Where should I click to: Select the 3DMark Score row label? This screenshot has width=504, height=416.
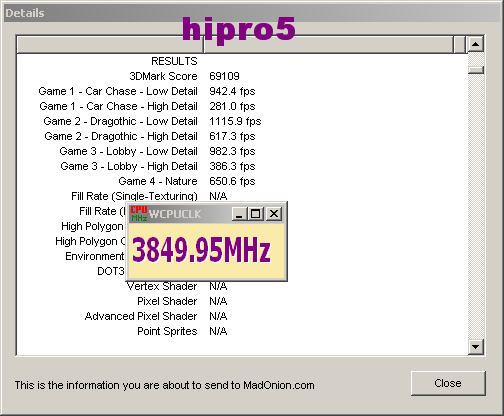tap(163, 76)
